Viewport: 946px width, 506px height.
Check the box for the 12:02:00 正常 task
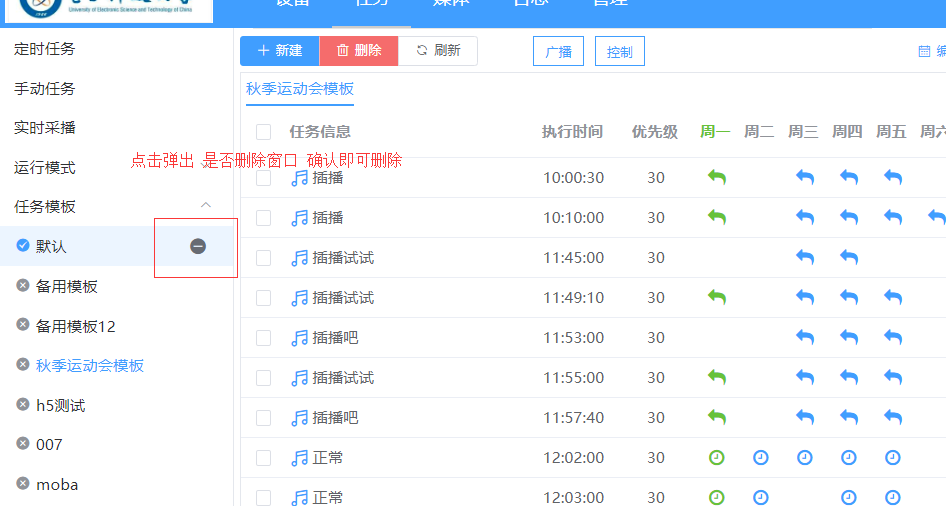[263, 458]
